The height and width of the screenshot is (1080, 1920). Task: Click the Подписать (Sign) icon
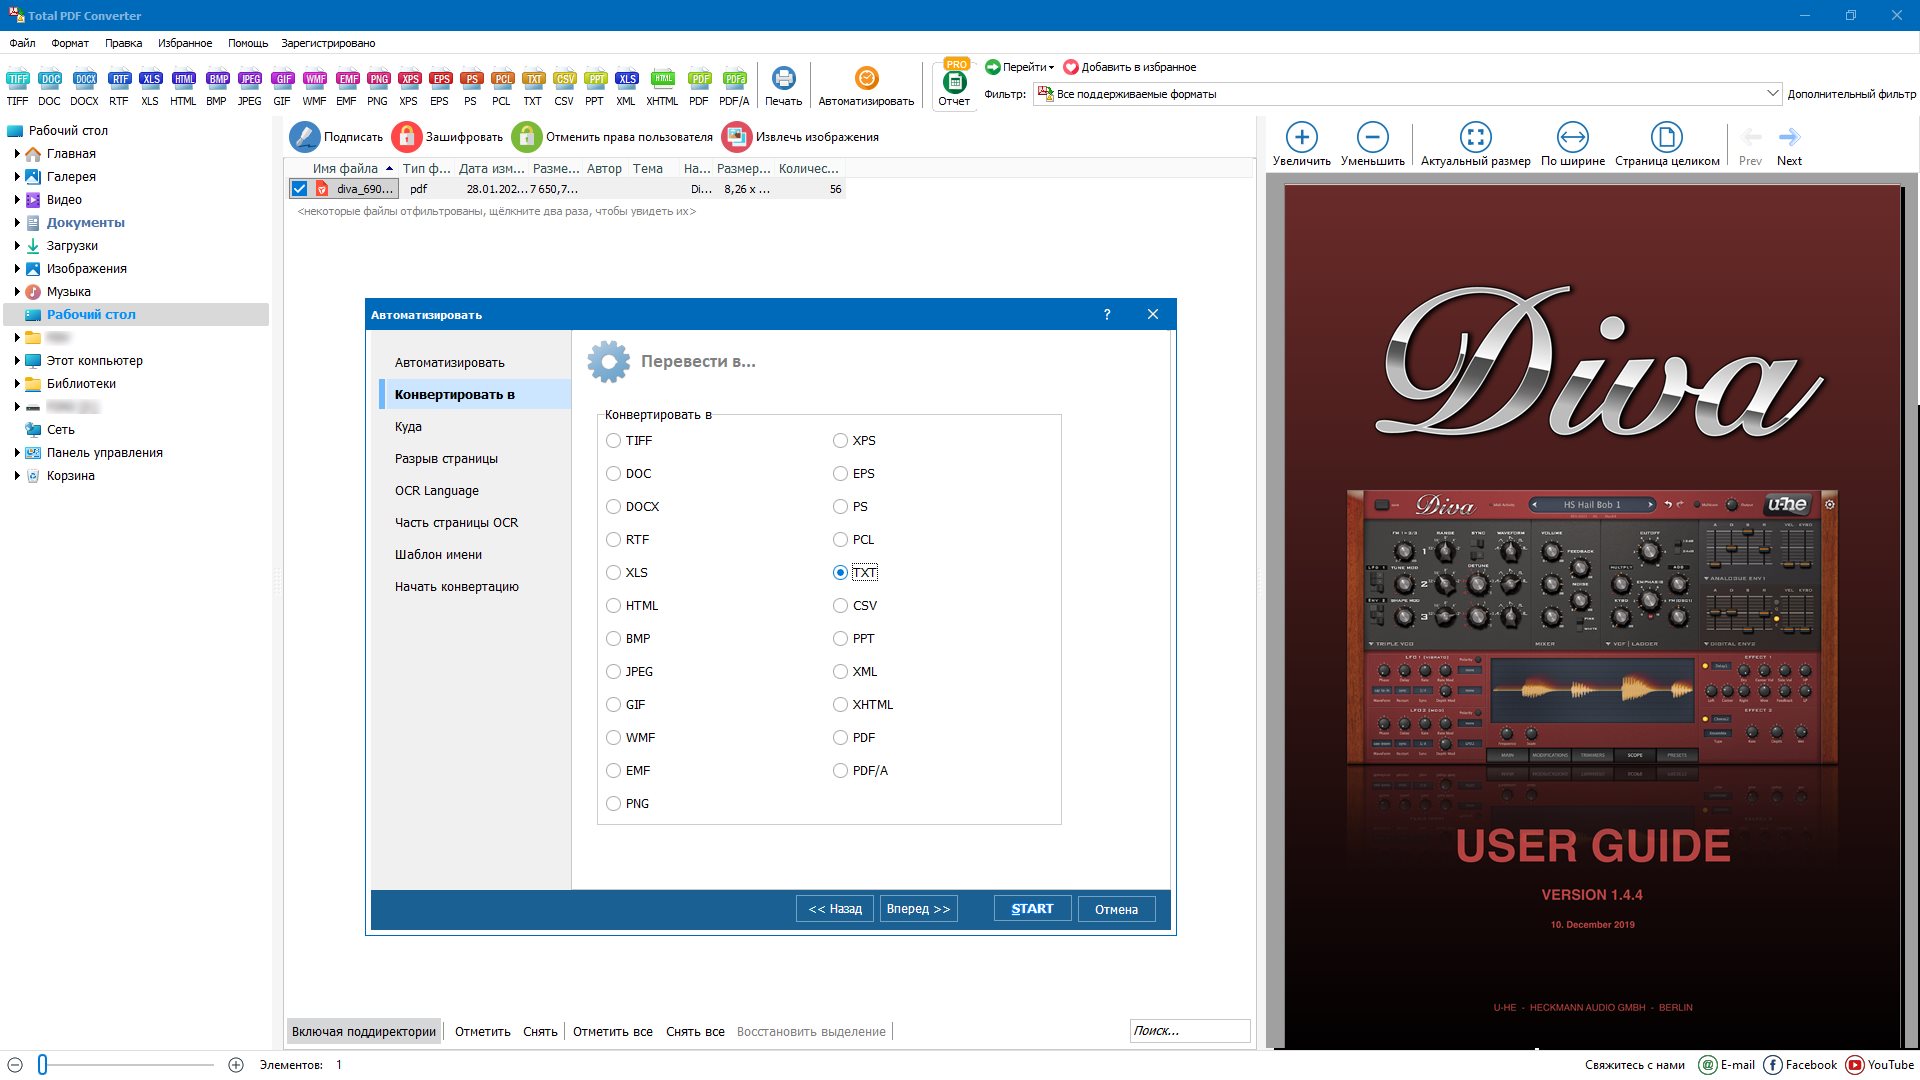click(305, 137)
